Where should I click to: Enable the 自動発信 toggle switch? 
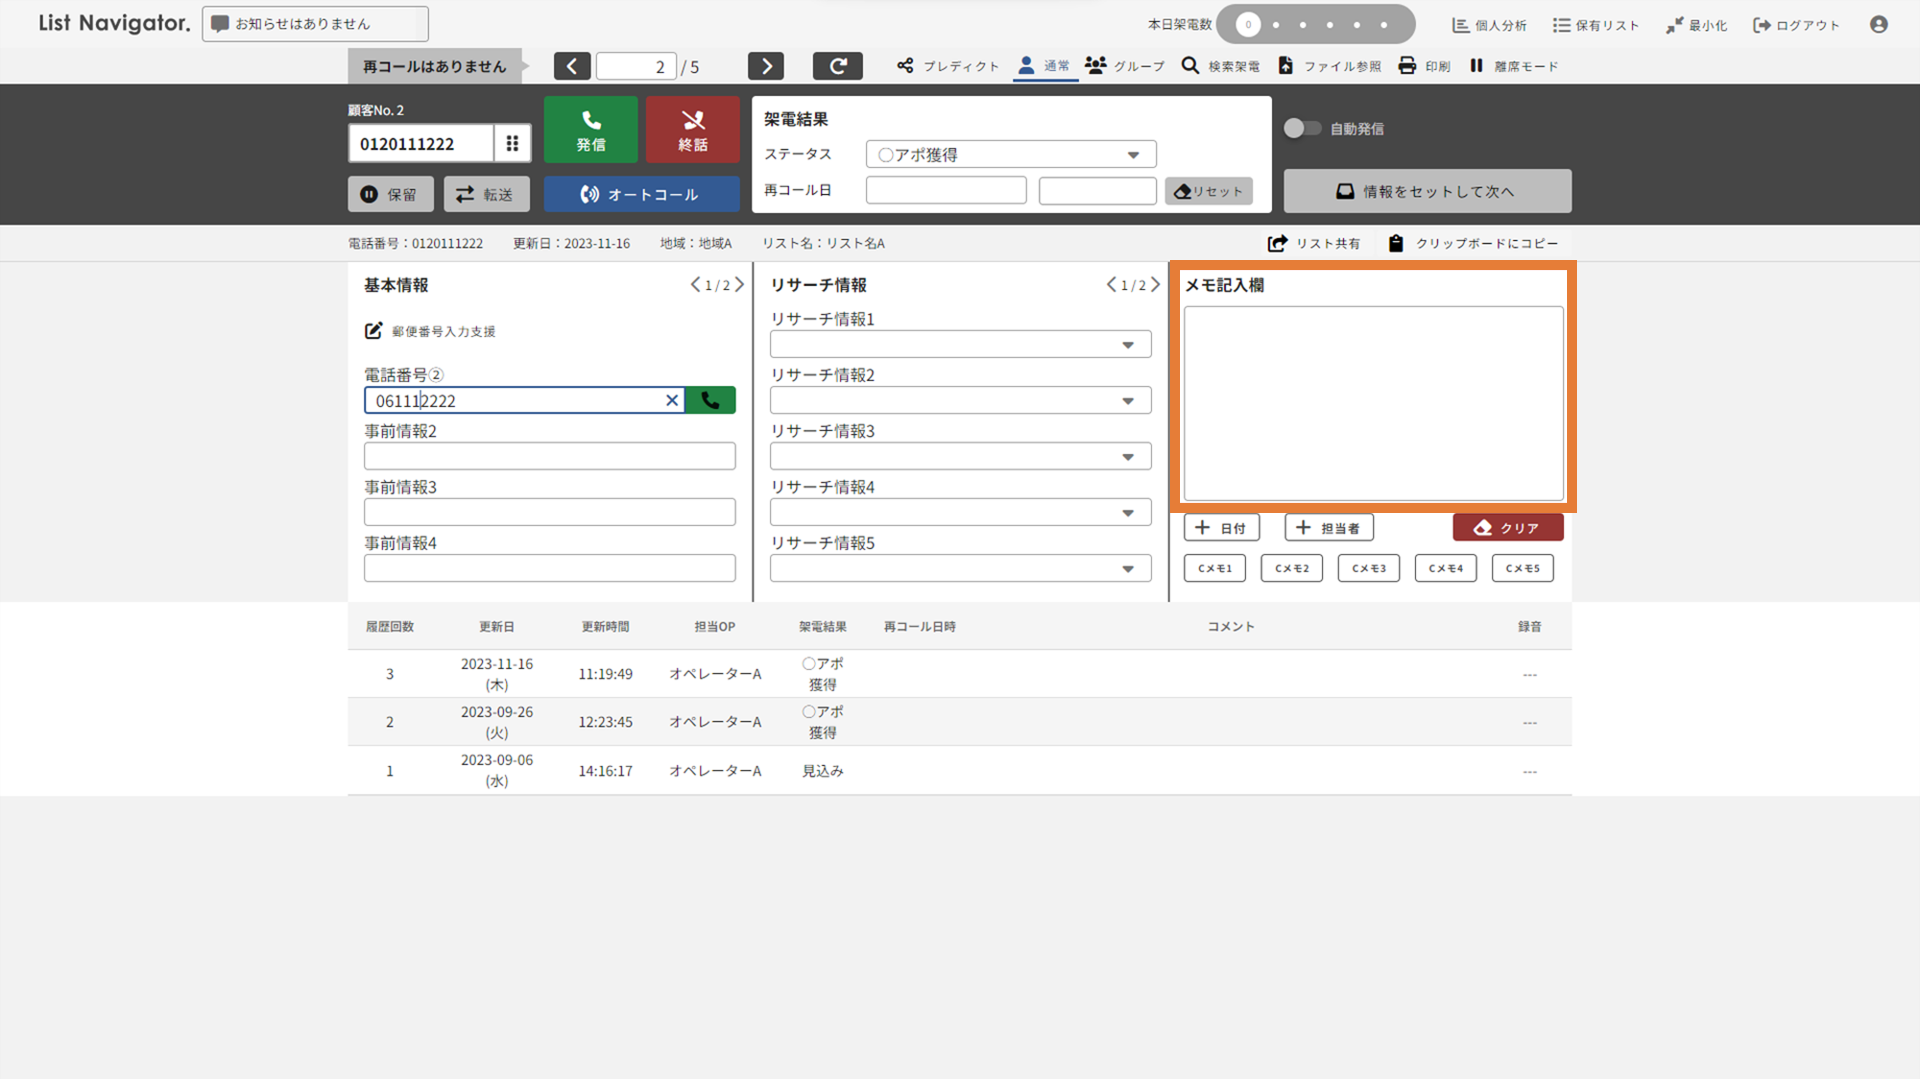point(1302,128)
